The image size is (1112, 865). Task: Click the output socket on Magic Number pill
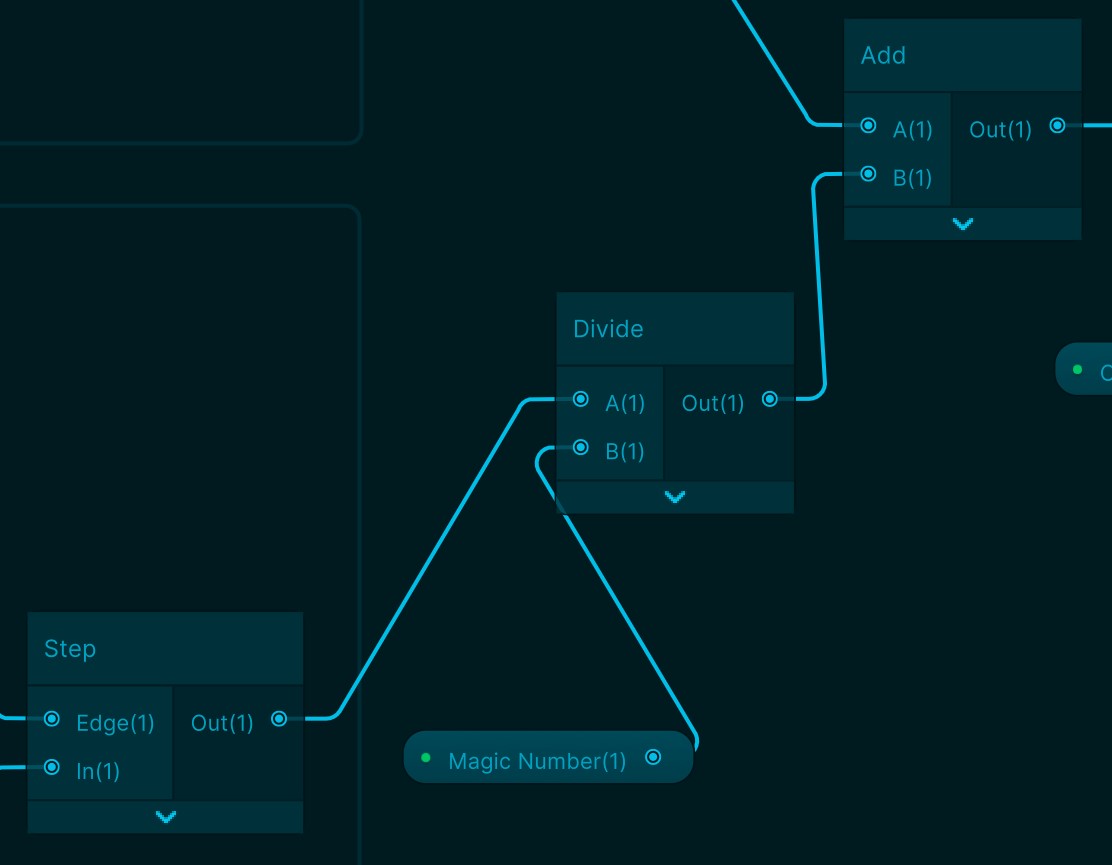pos(653,758)
